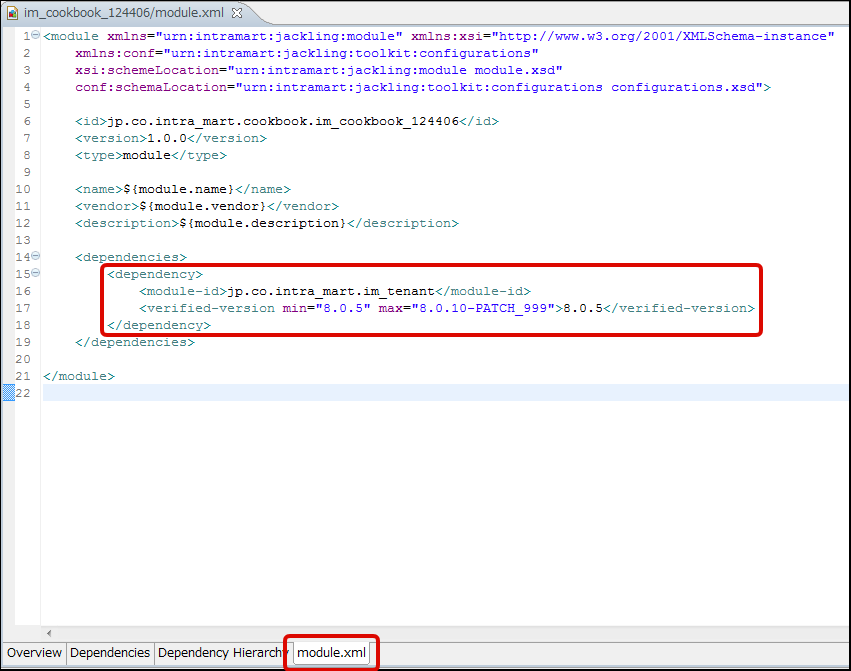Screen dimensions: 851x671
Task: Click the max value "8.0.10-PATCH_999"
Action: click(x=482, y=308)
